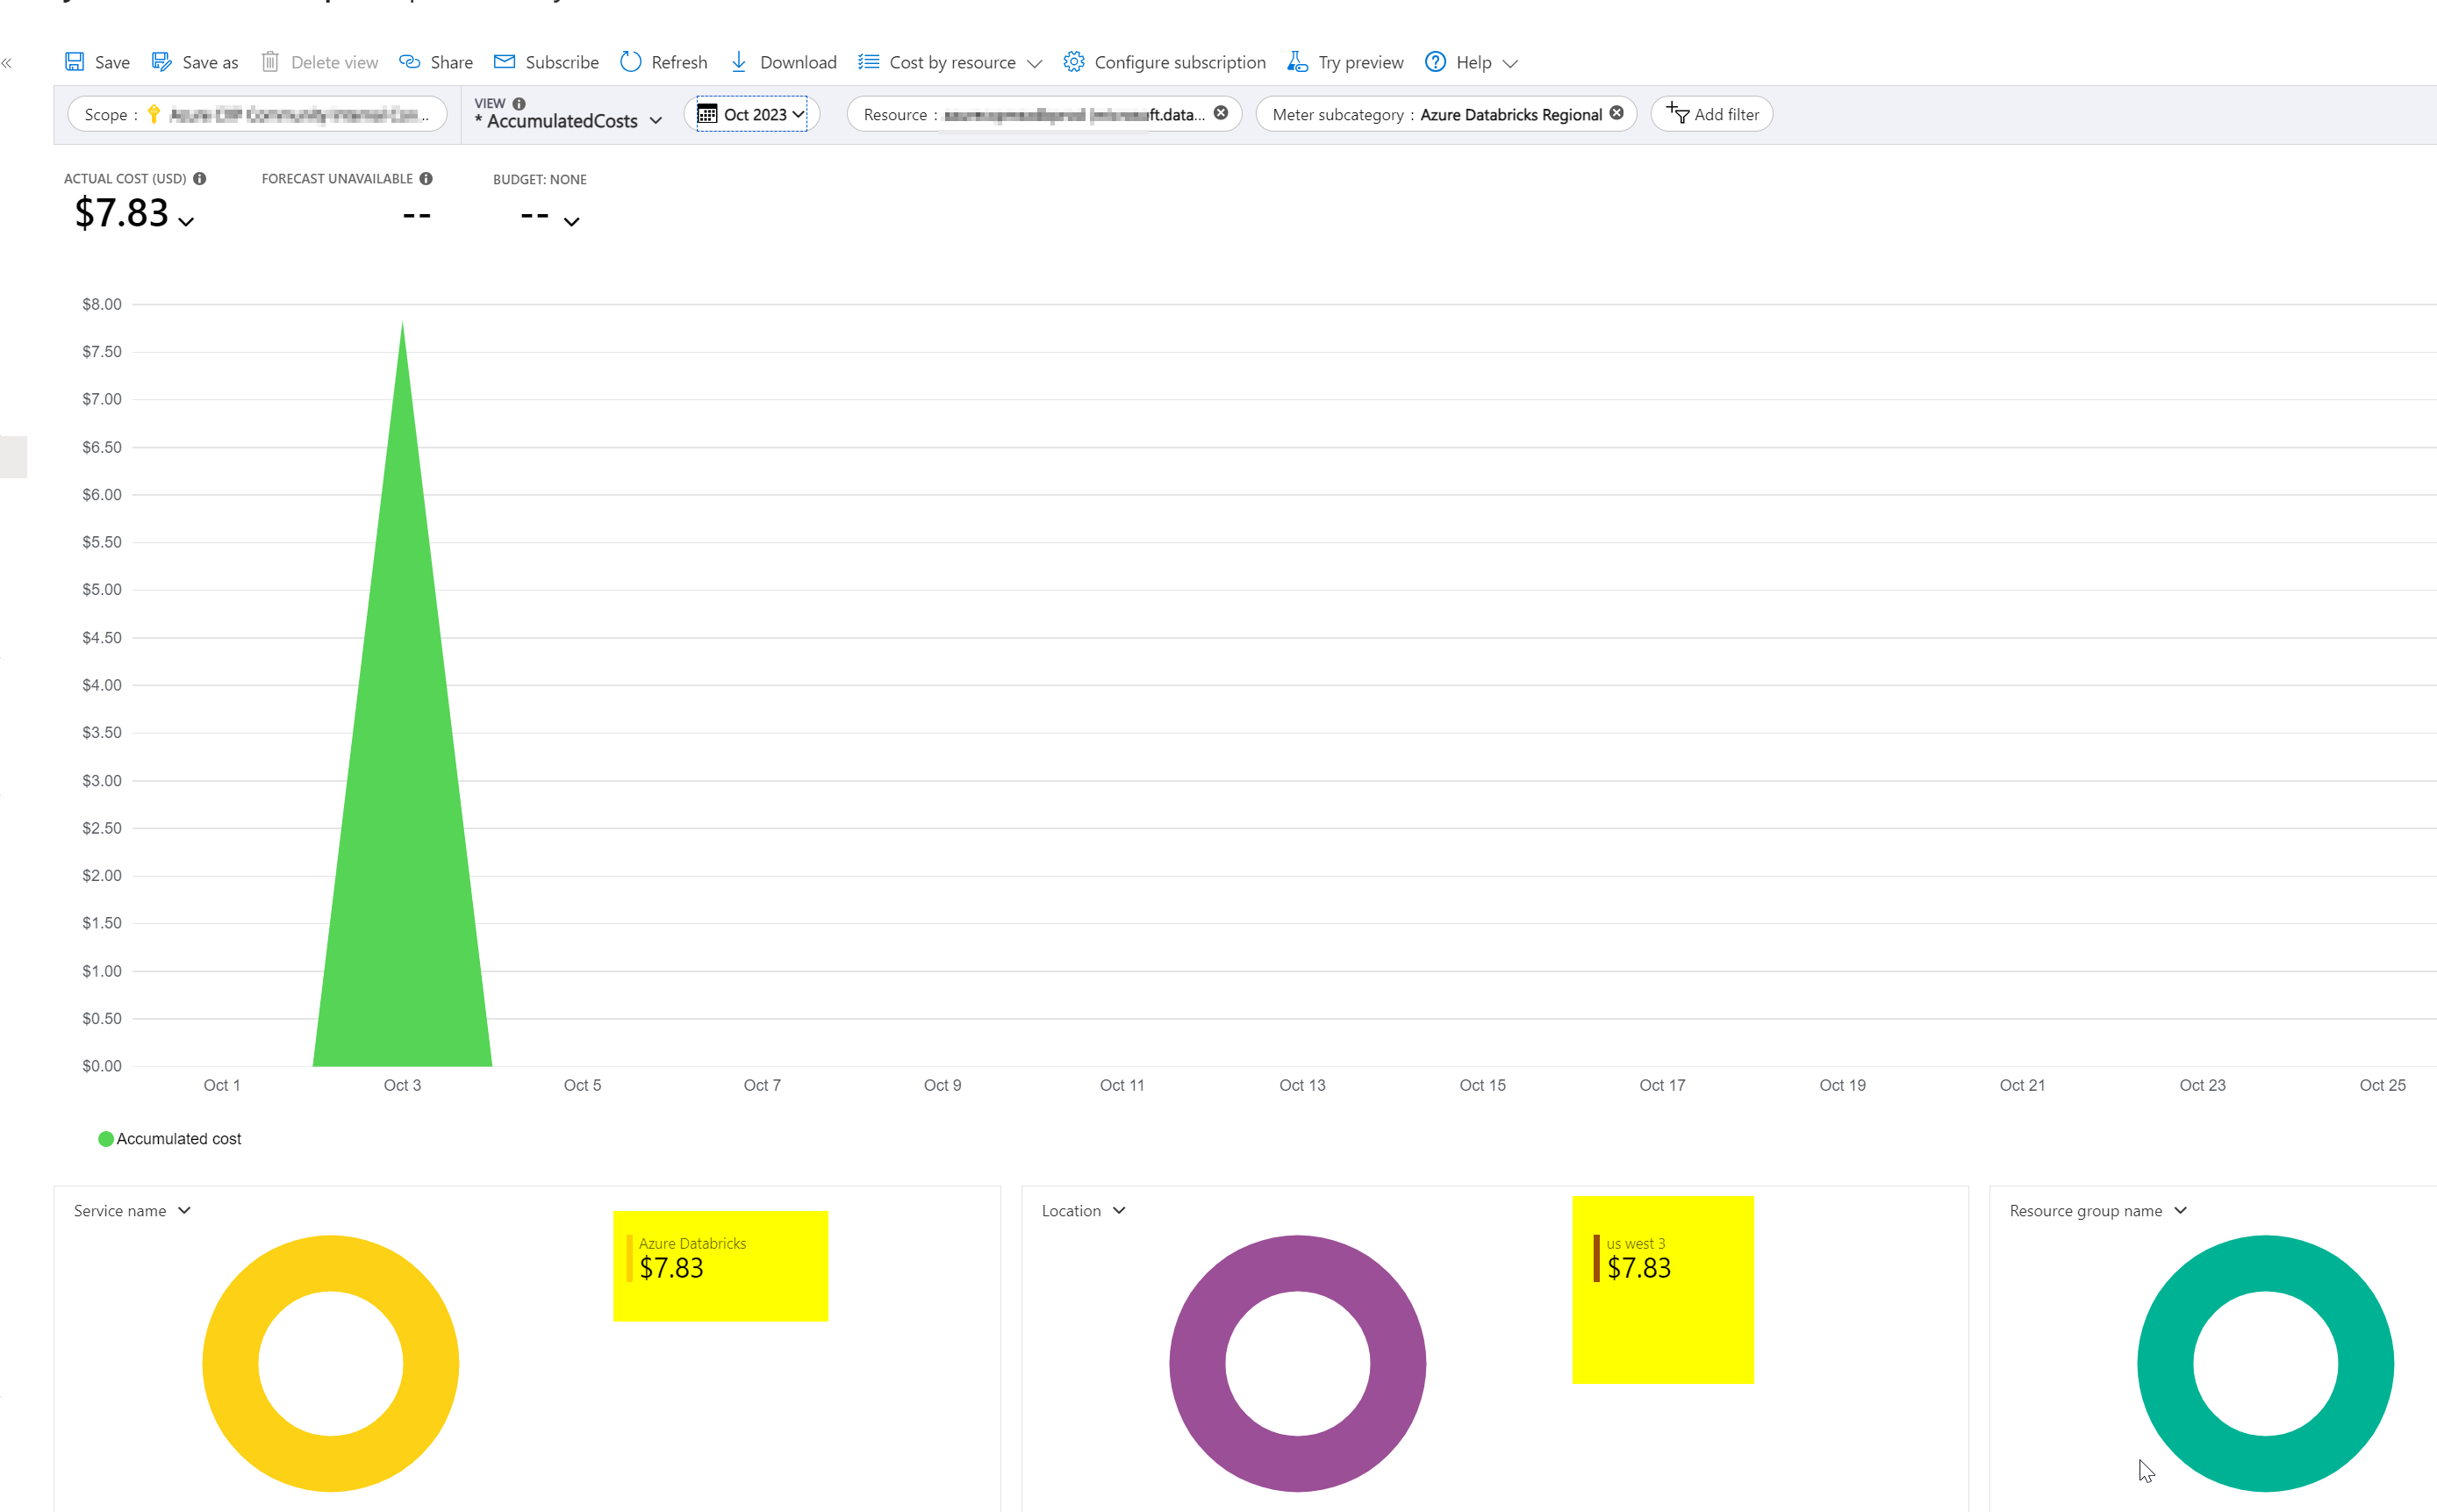Expand the Help menu chevron
This screenshot has width=2437, height=1512.
coord(1510,64)
